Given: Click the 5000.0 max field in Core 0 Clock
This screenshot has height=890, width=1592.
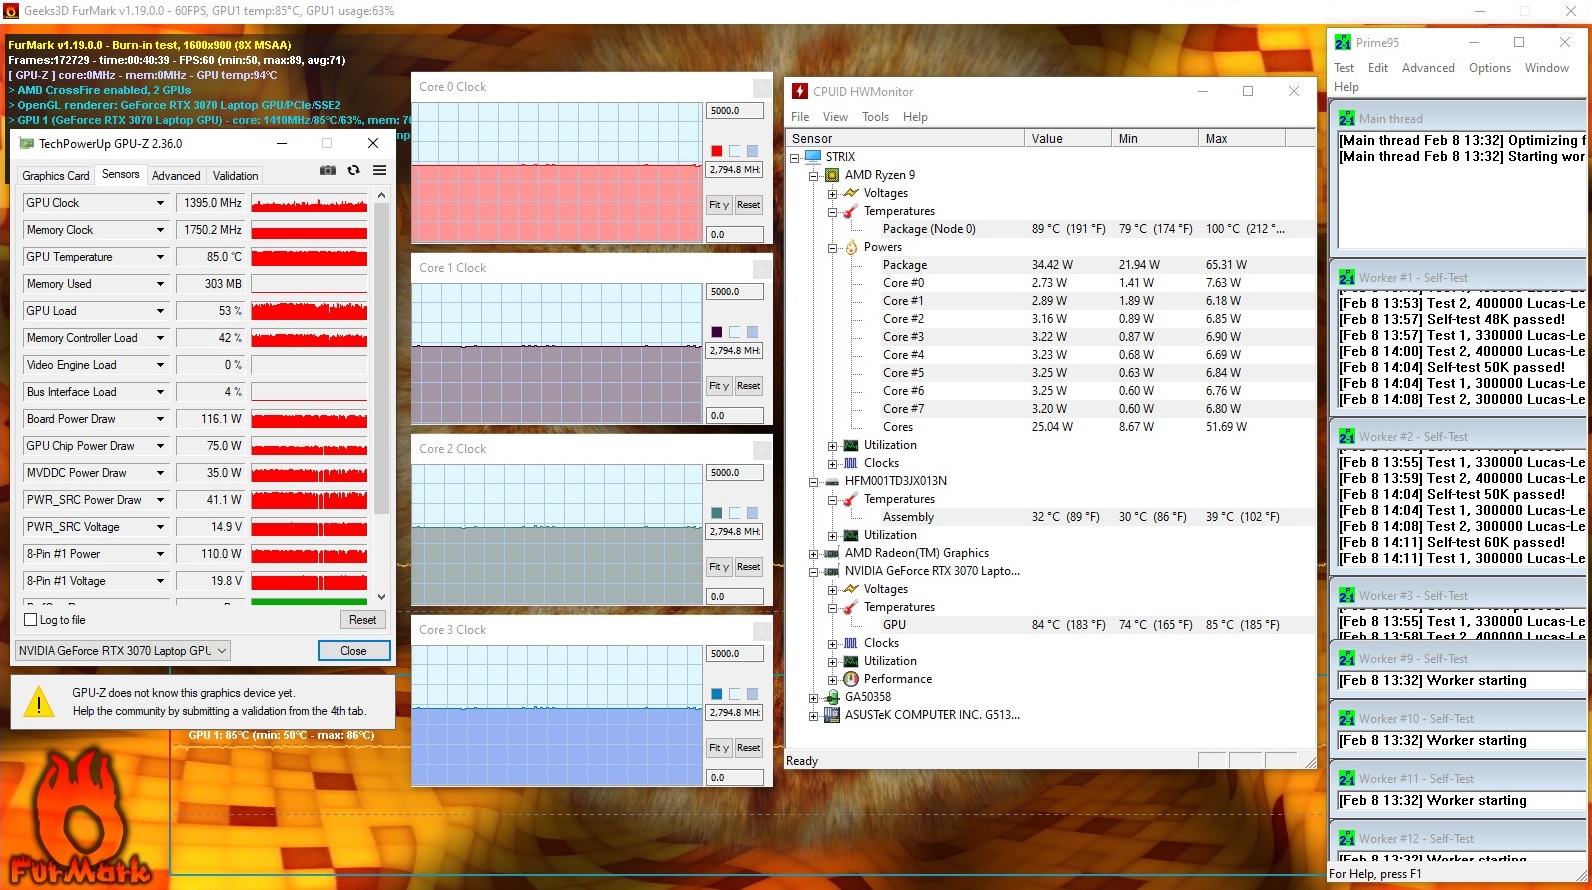Looking at the screenshot, I should [735, 111].
